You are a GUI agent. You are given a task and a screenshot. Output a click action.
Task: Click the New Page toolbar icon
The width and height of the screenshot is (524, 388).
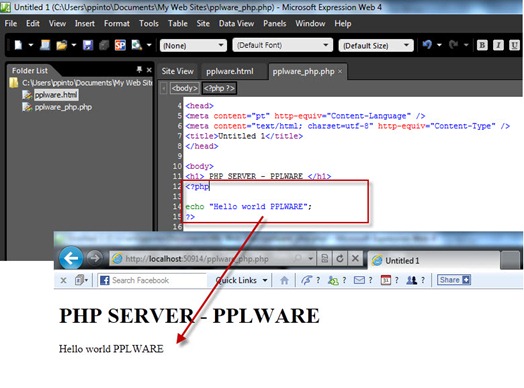pyautogui.click(x=18, y=45)
